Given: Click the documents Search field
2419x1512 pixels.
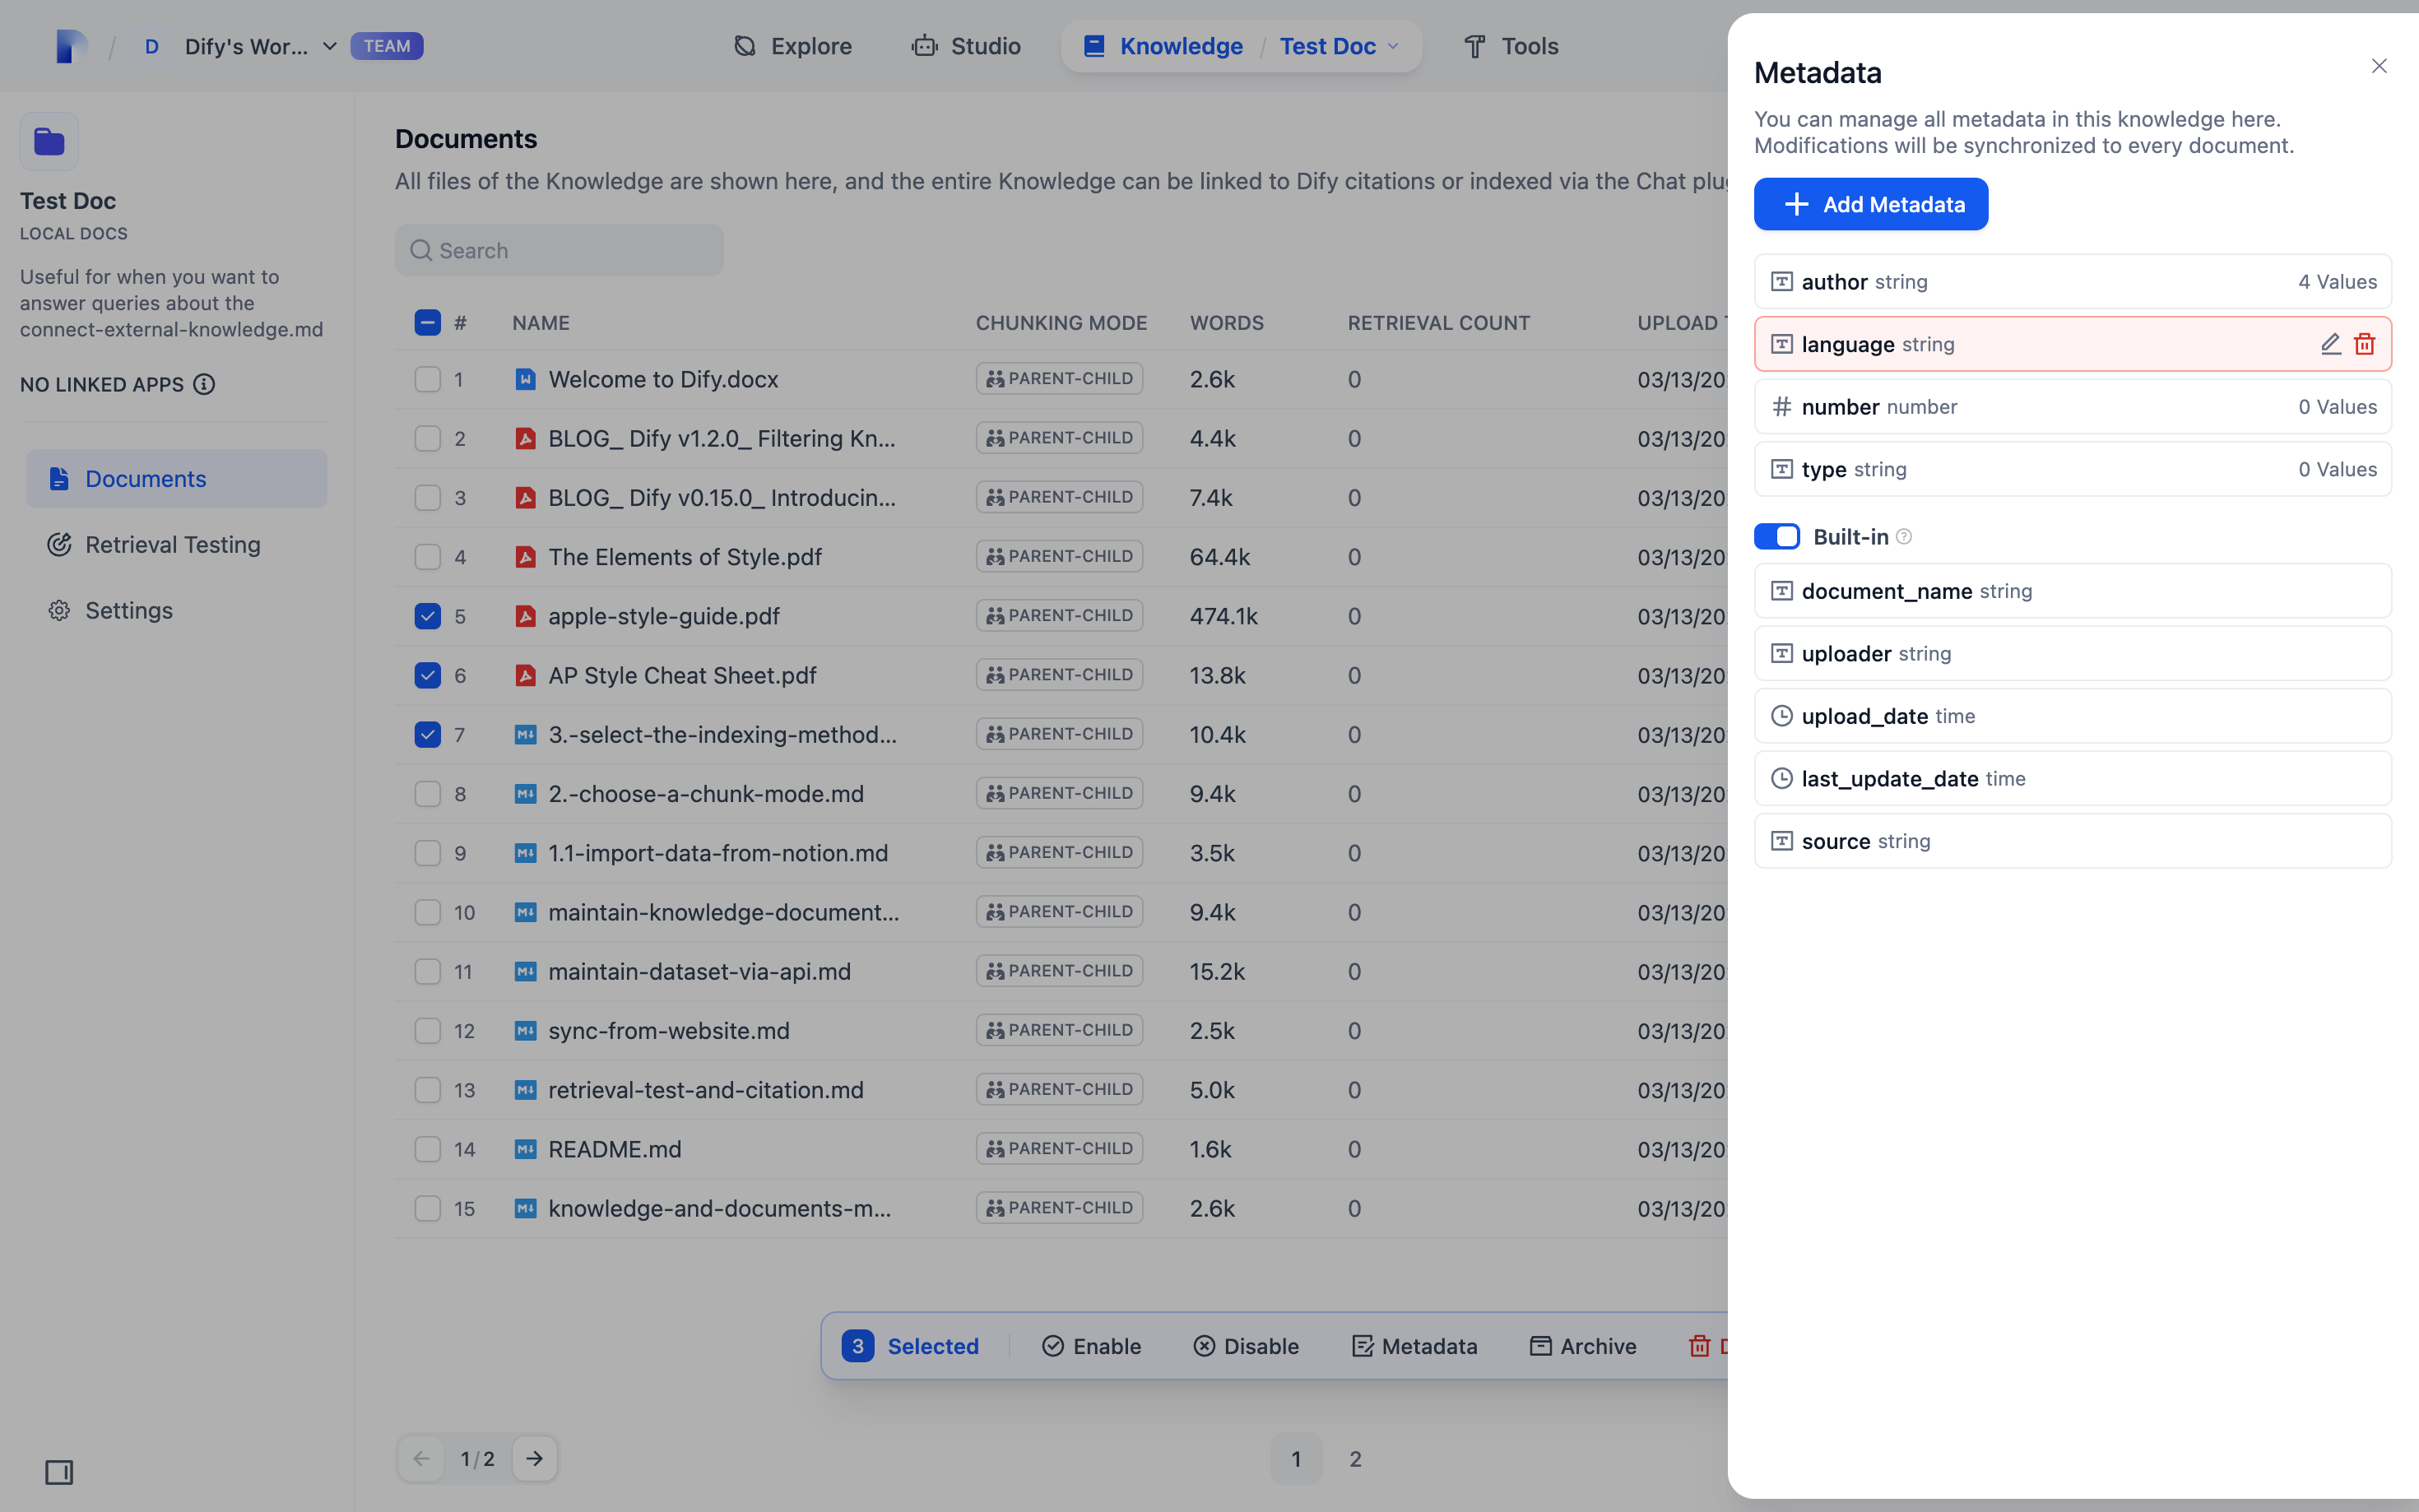Looking at the screenshot, I should (x=560, y=251).
